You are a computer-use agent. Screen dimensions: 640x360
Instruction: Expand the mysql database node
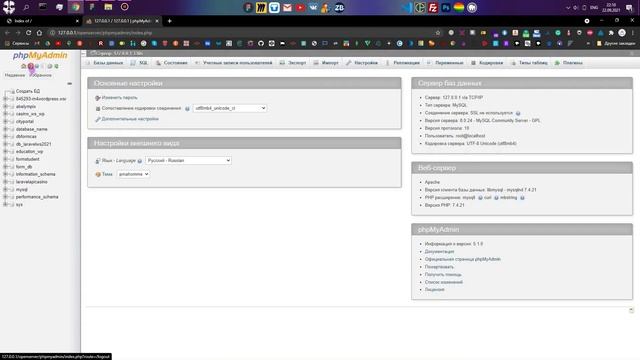click(x=5, y=189)
